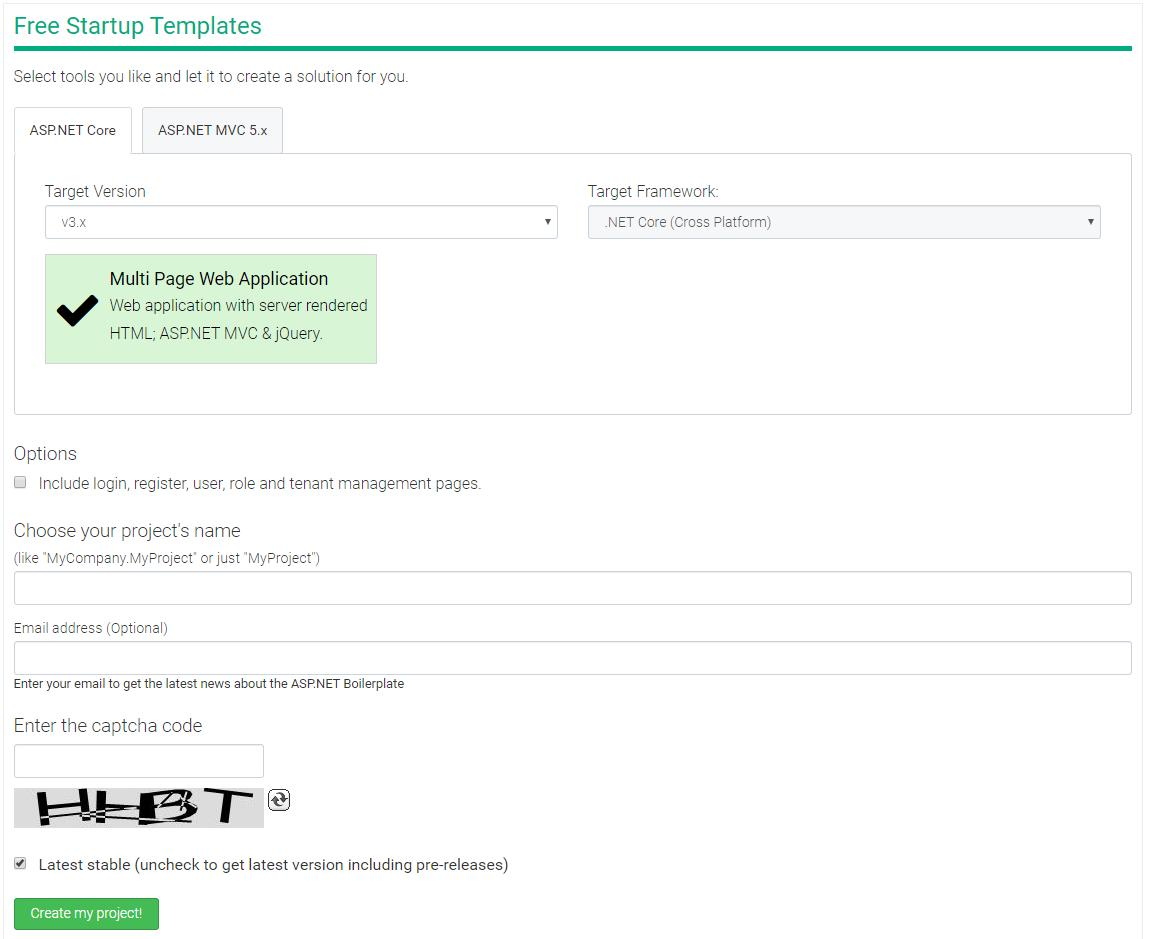Click the 'Include login, register, user' label
The image size is (1153, 939).
pos(260,484)
